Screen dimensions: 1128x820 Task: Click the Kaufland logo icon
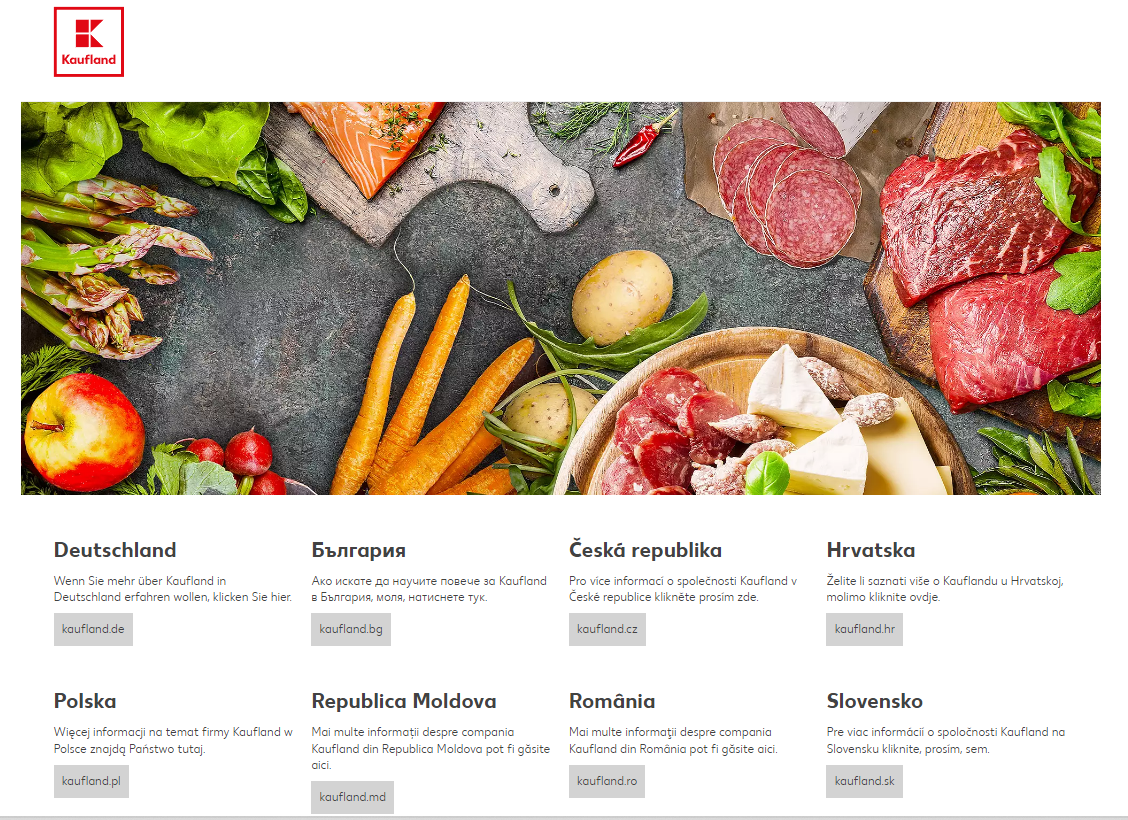88,42
